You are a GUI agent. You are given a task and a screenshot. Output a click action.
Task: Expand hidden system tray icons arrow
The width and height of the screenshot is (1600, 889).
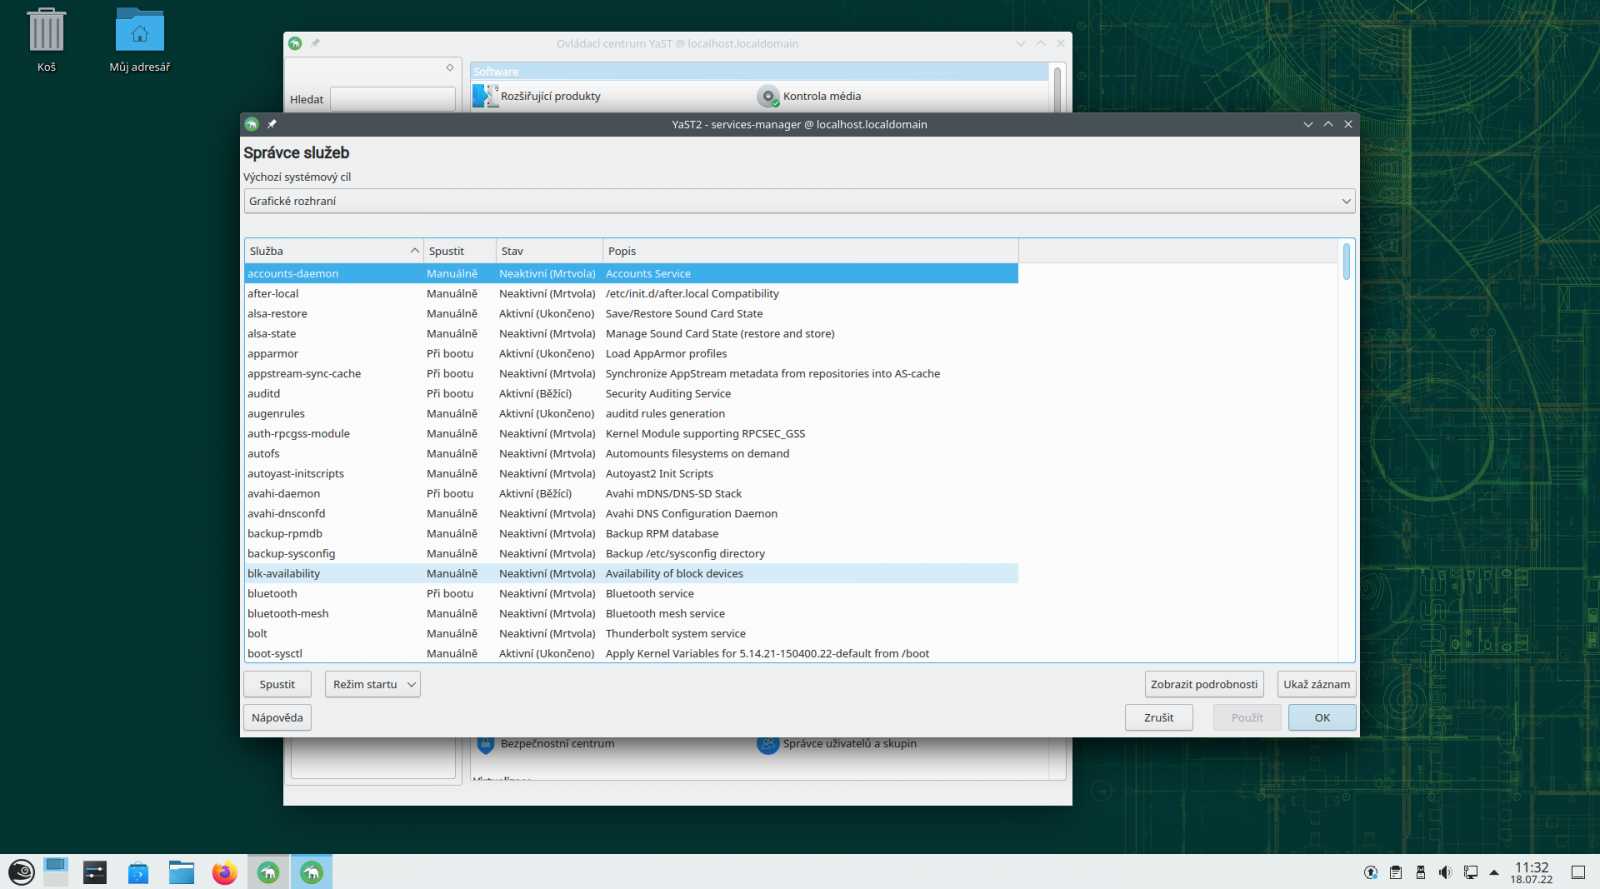click(x=1494, y=872)
